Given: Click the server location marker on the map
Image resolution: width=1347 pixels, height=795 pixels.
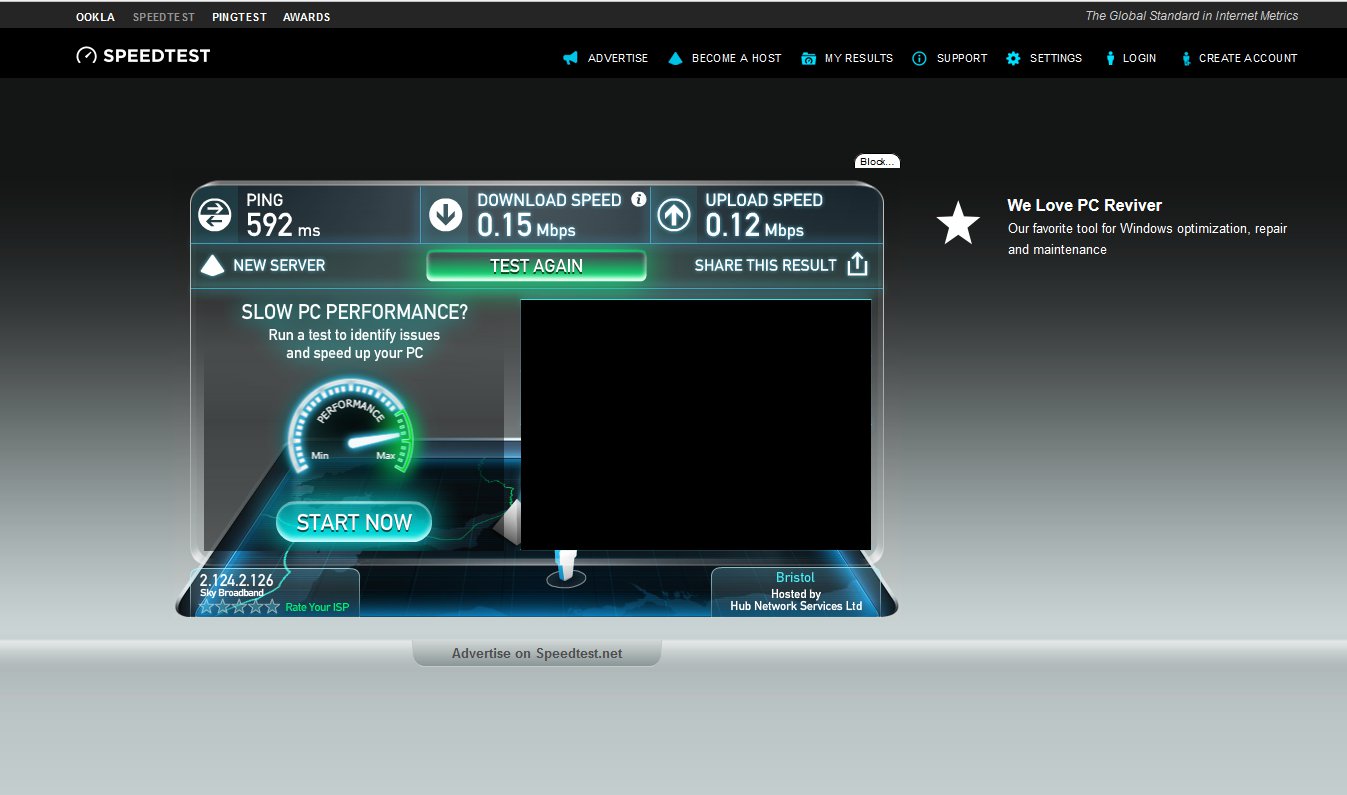Looking at the screenshot, I should click(x=567, y=567).
